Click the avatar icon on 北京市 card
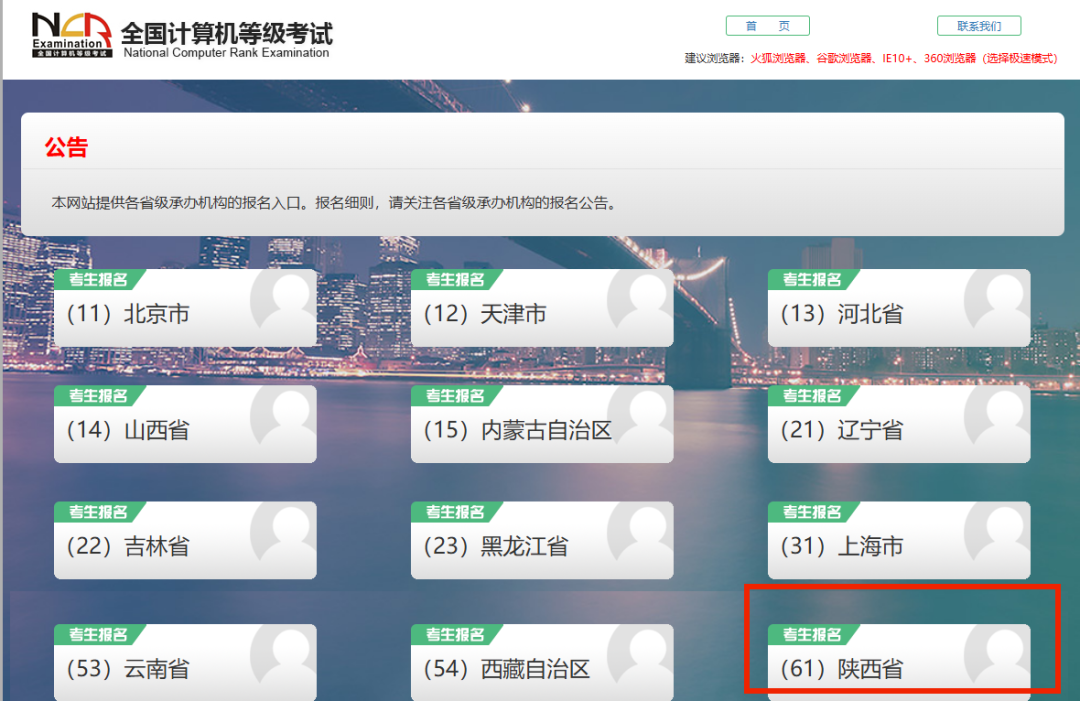The width and height of the screenshot is (1080, 701). click(283, 301)
